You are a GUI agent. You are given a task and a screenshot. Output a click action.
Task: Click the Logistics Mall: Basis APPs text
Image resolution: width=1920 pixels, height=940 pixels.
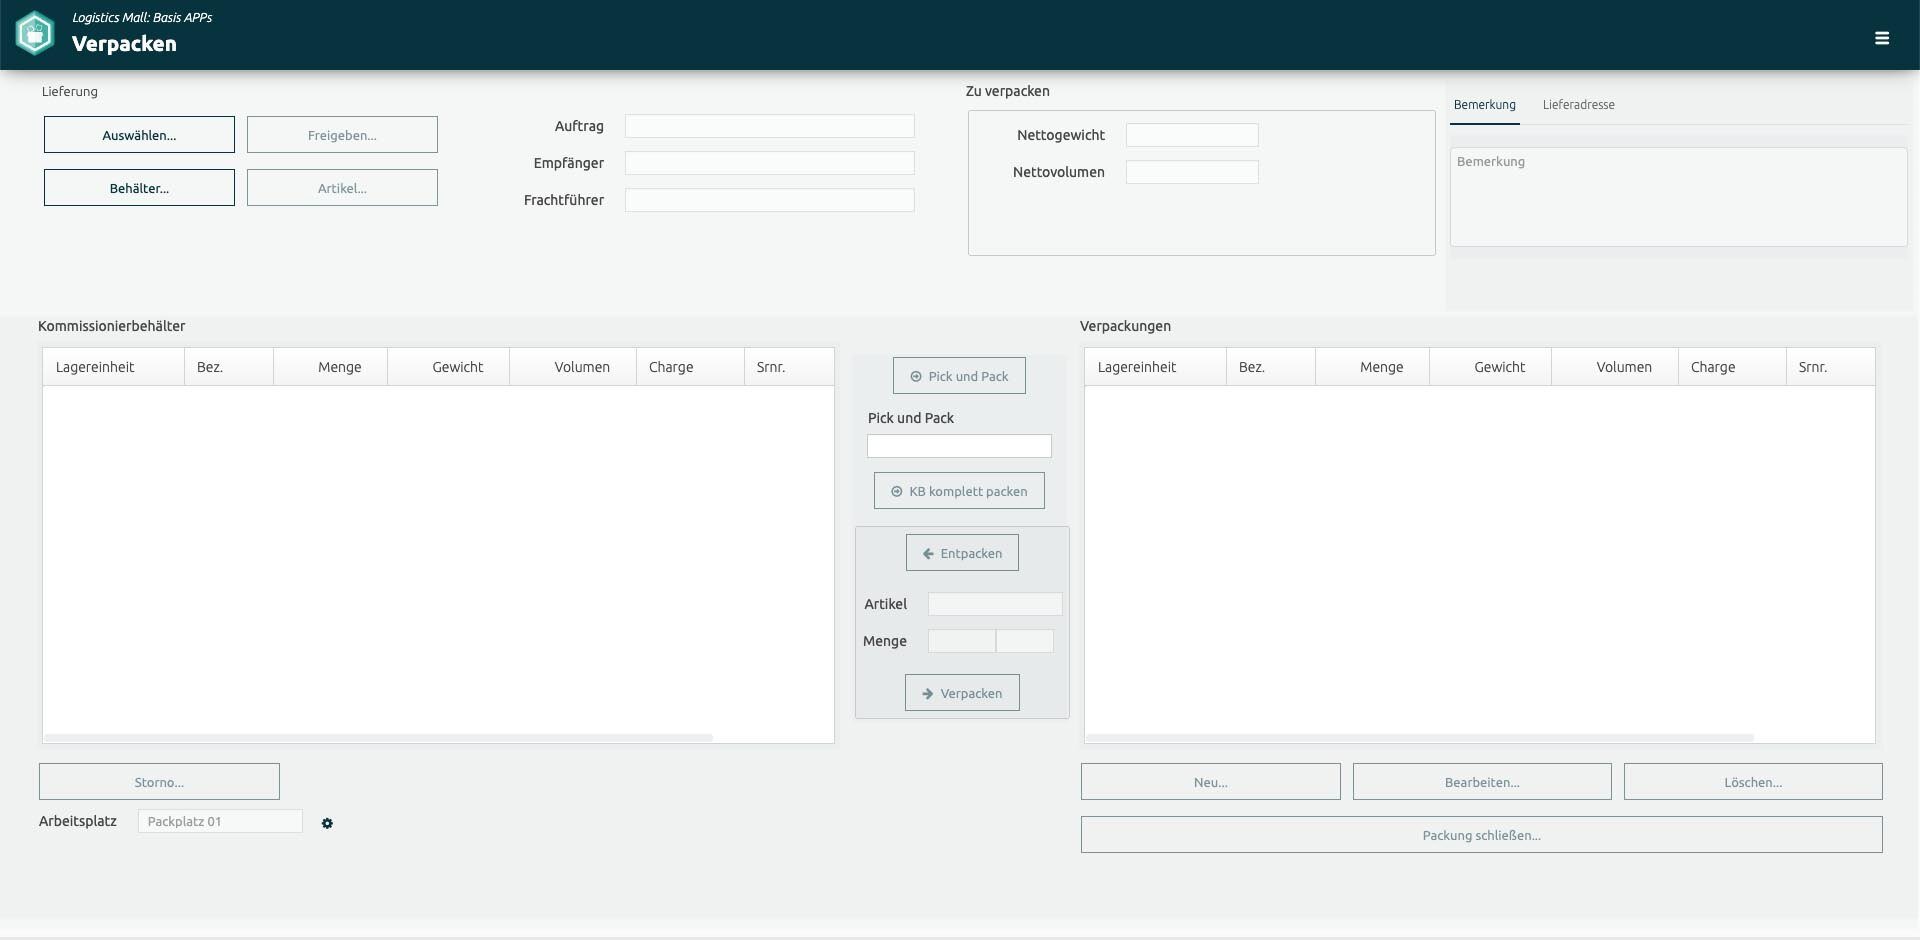coord(142,17)
